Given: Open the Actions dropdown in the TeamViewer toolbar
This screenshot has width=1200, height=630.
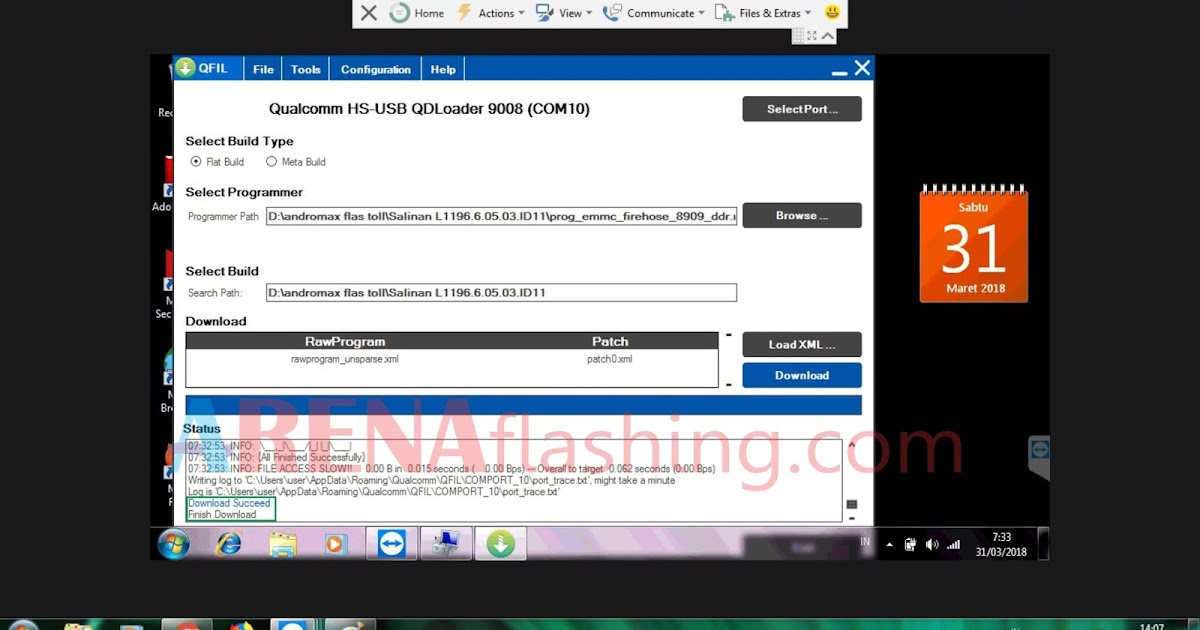Looking at the screenshot, I should coord(490,13).
